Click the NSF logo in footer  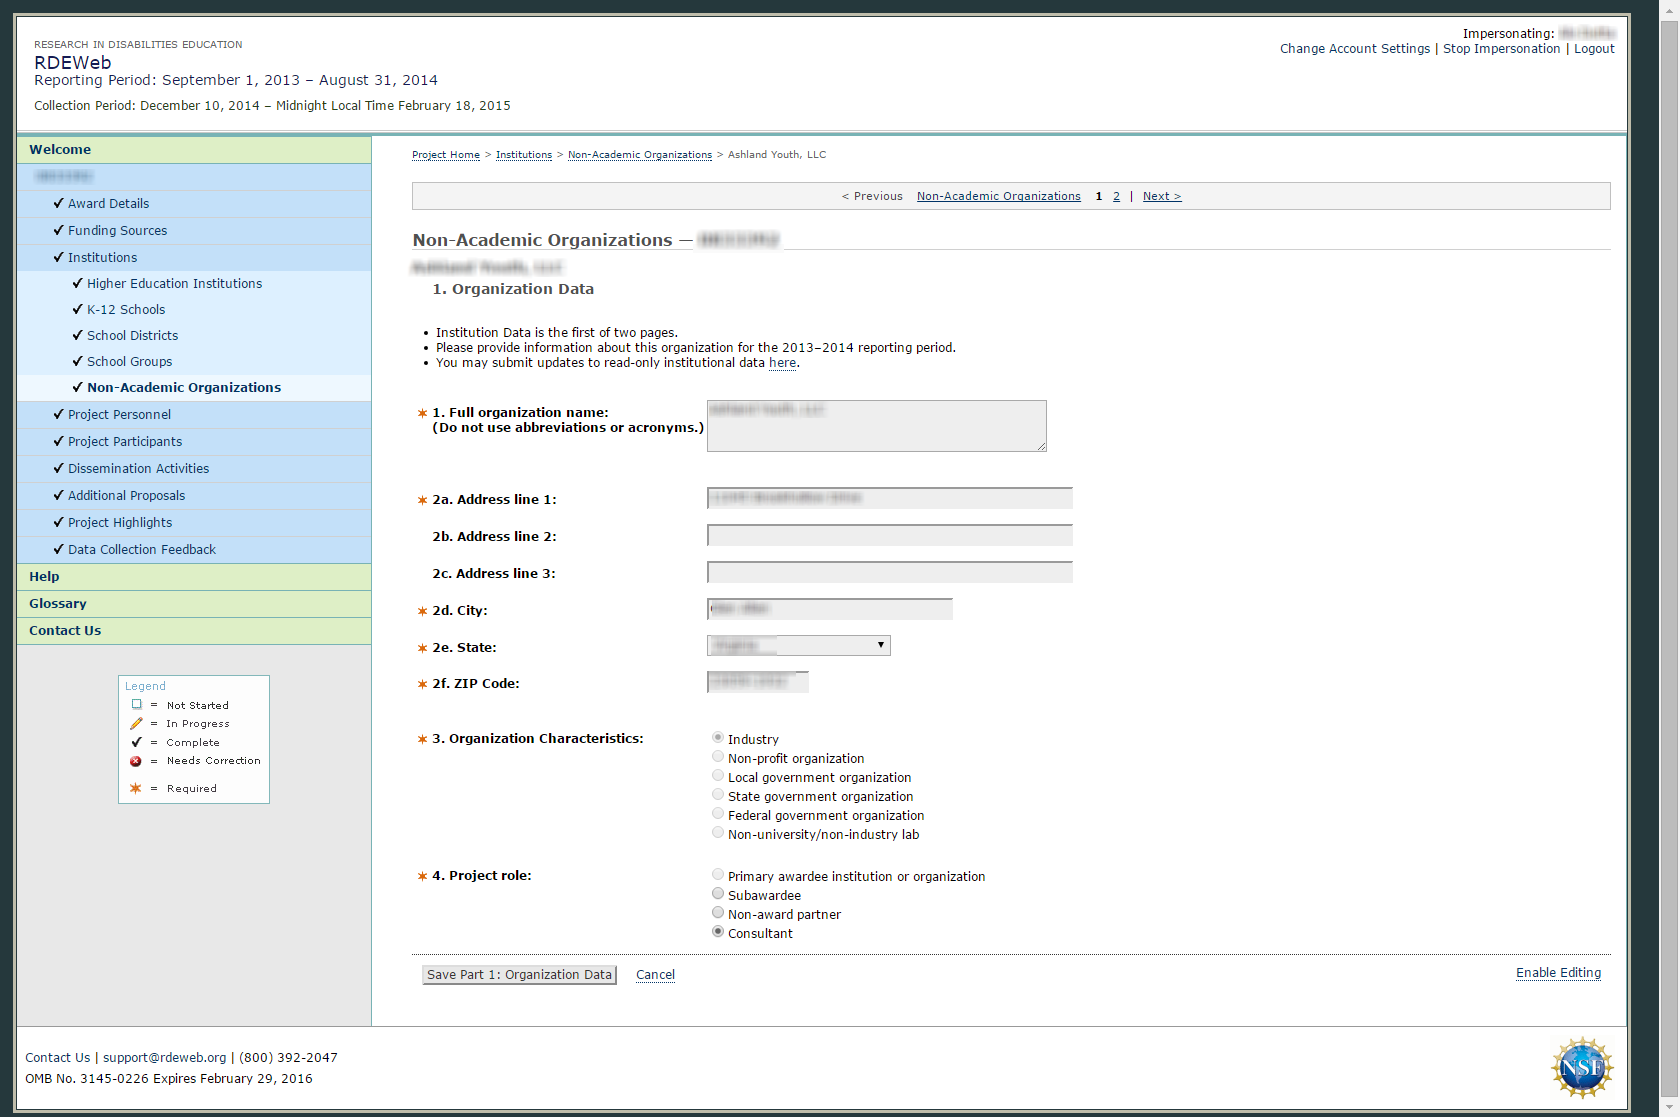click(x=1581, y=1067)
